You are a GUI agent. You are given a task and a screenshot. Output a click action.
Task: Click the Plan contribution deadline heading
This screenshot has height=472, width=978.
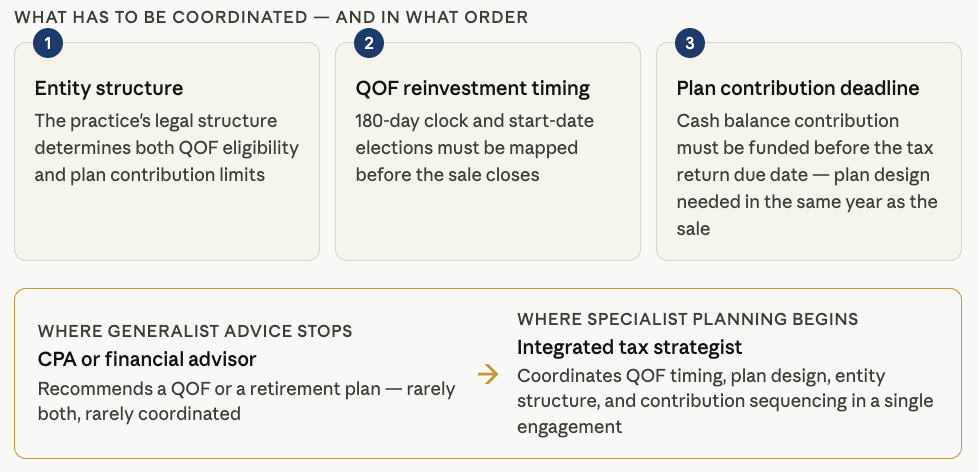point(797,88)
